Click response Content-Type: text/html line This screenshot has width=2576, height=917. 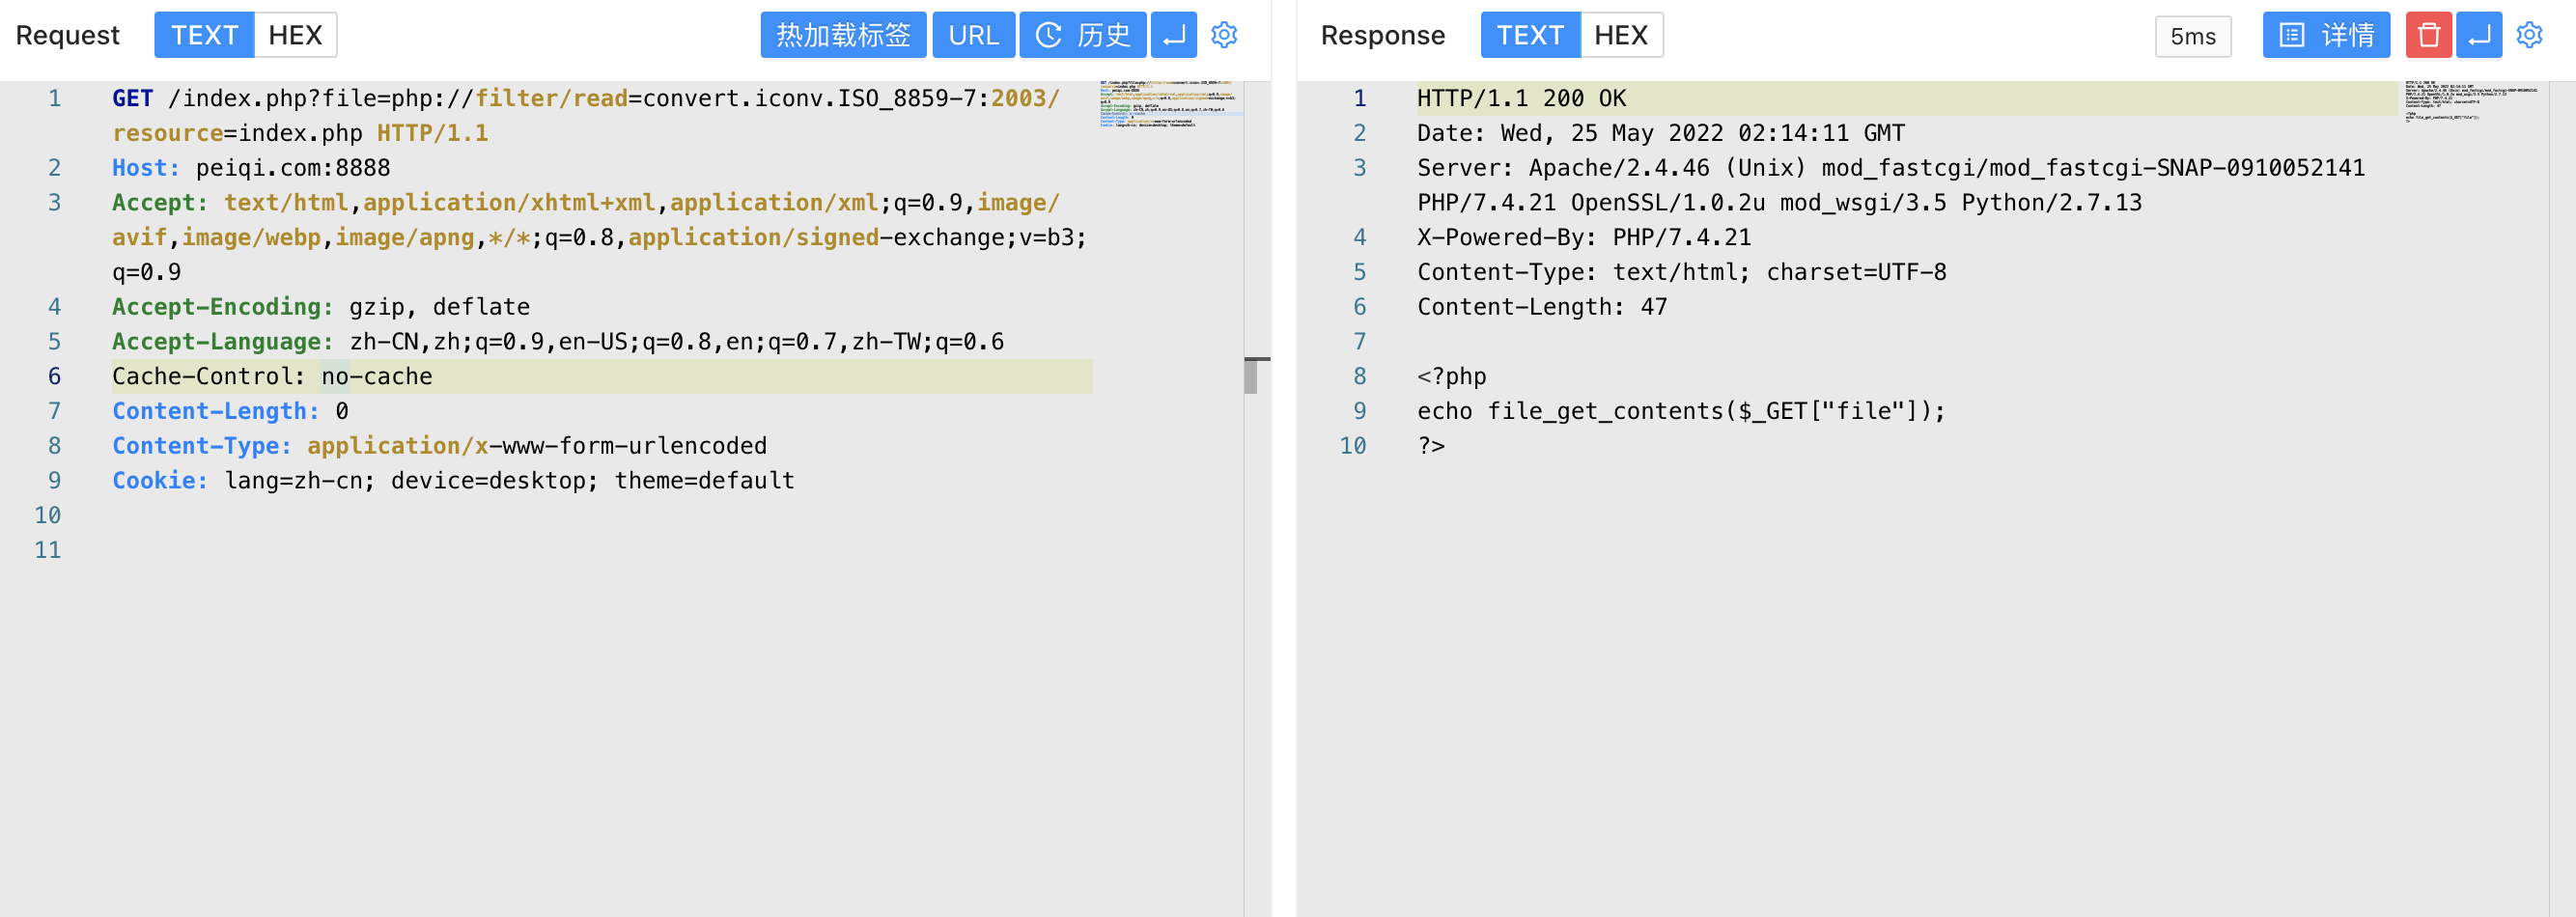1682,271
